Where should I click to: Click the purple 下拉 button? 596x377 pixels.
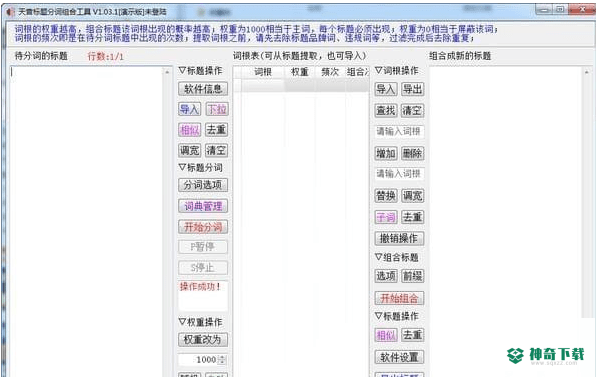pyautogui.click(x=217, y=109)
